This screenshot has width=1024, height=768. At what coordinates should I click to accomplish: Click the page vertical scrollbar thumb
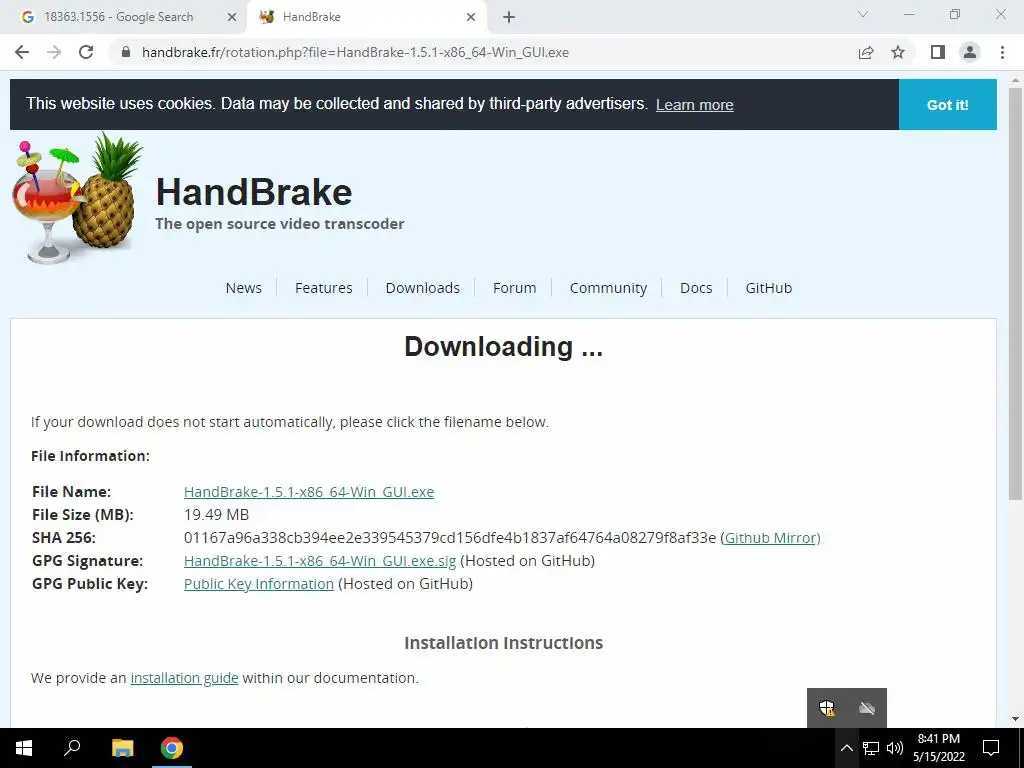coord(1016,294)
